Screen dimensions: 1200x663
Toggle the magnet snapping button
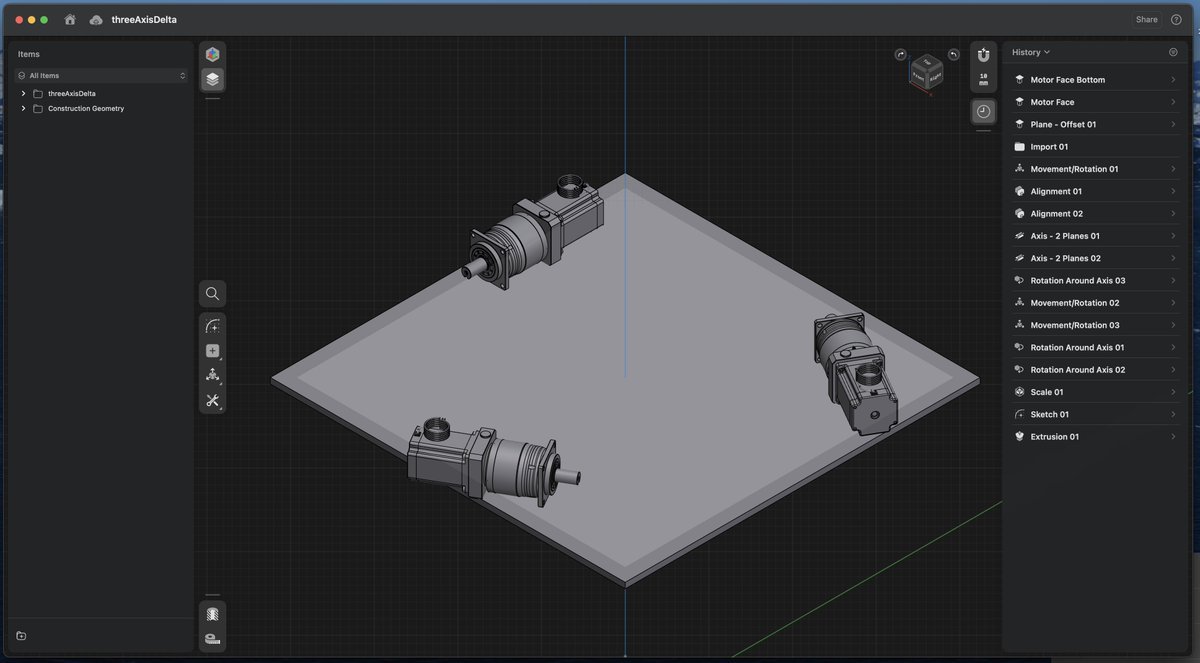pyautogui.click(x=983, y=55)
